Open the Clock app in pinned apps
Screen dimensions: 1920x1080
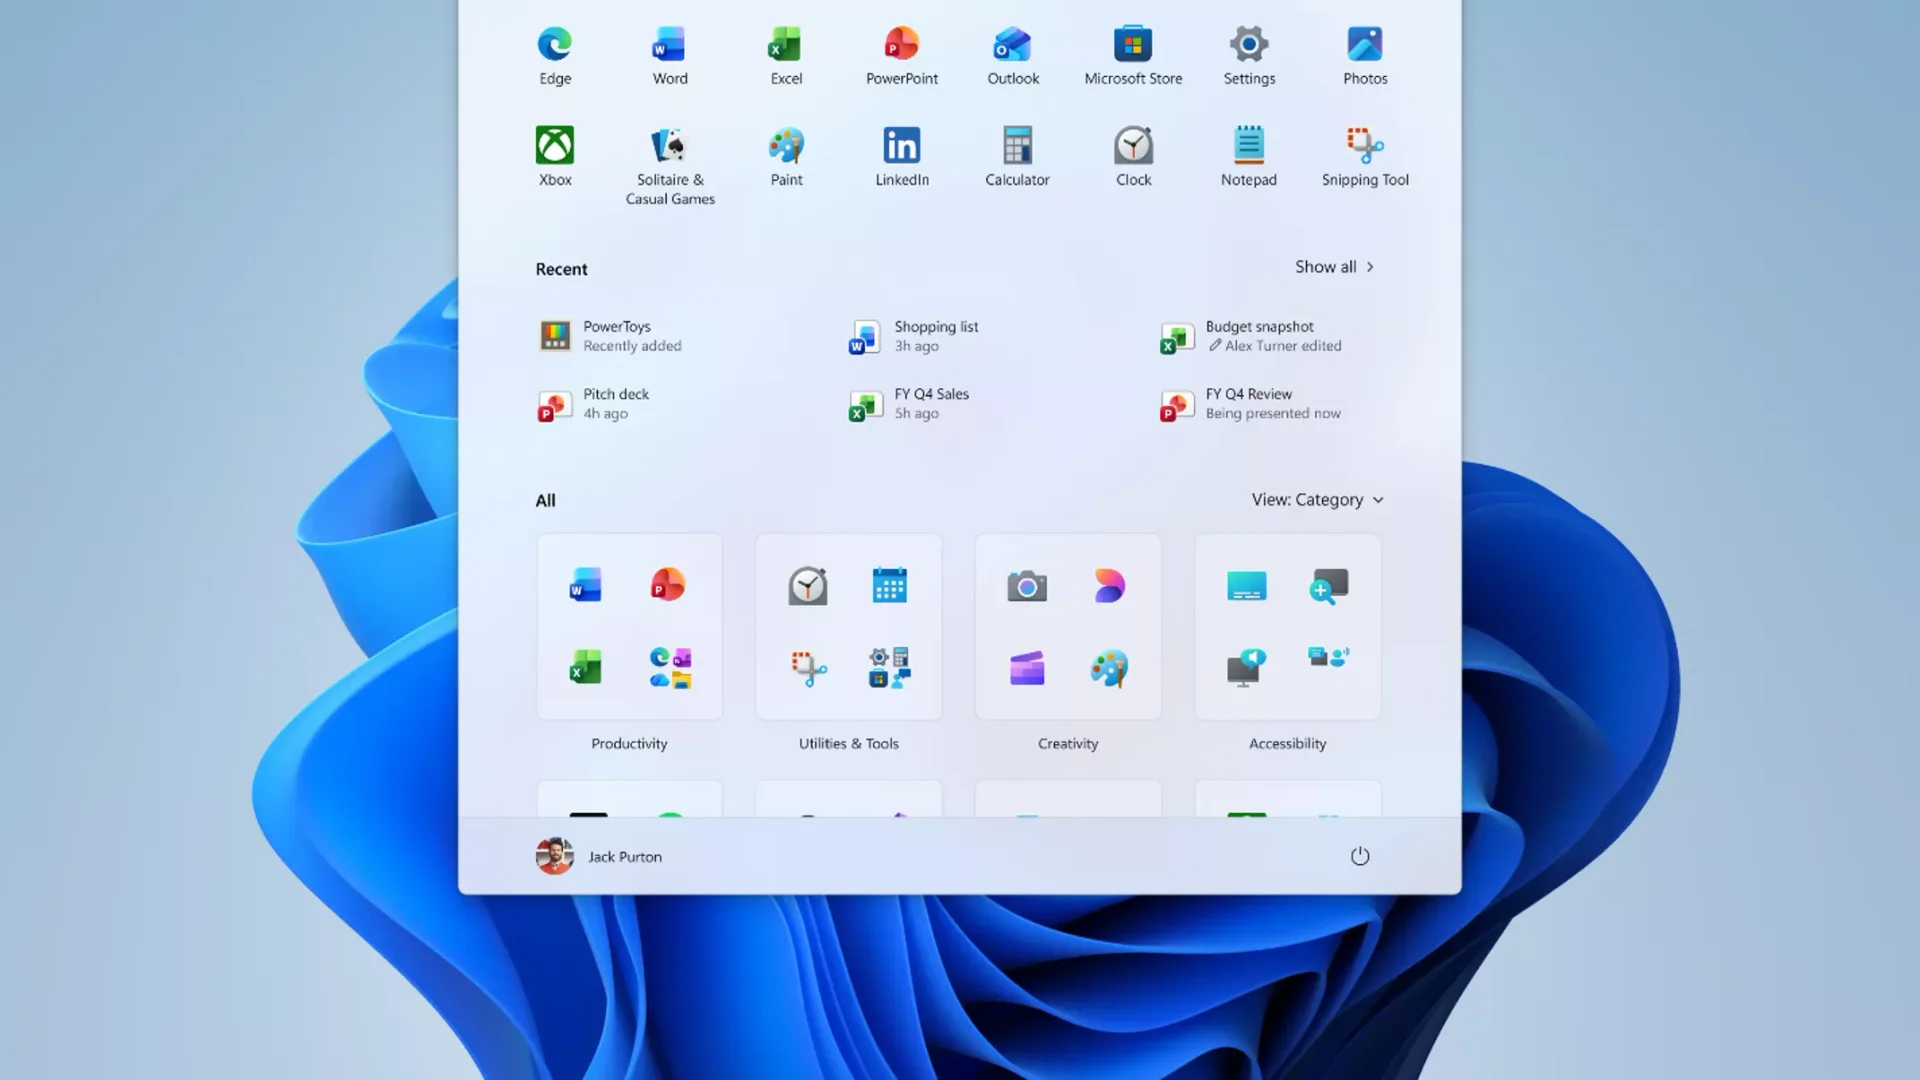click(x=1133, y=157)
